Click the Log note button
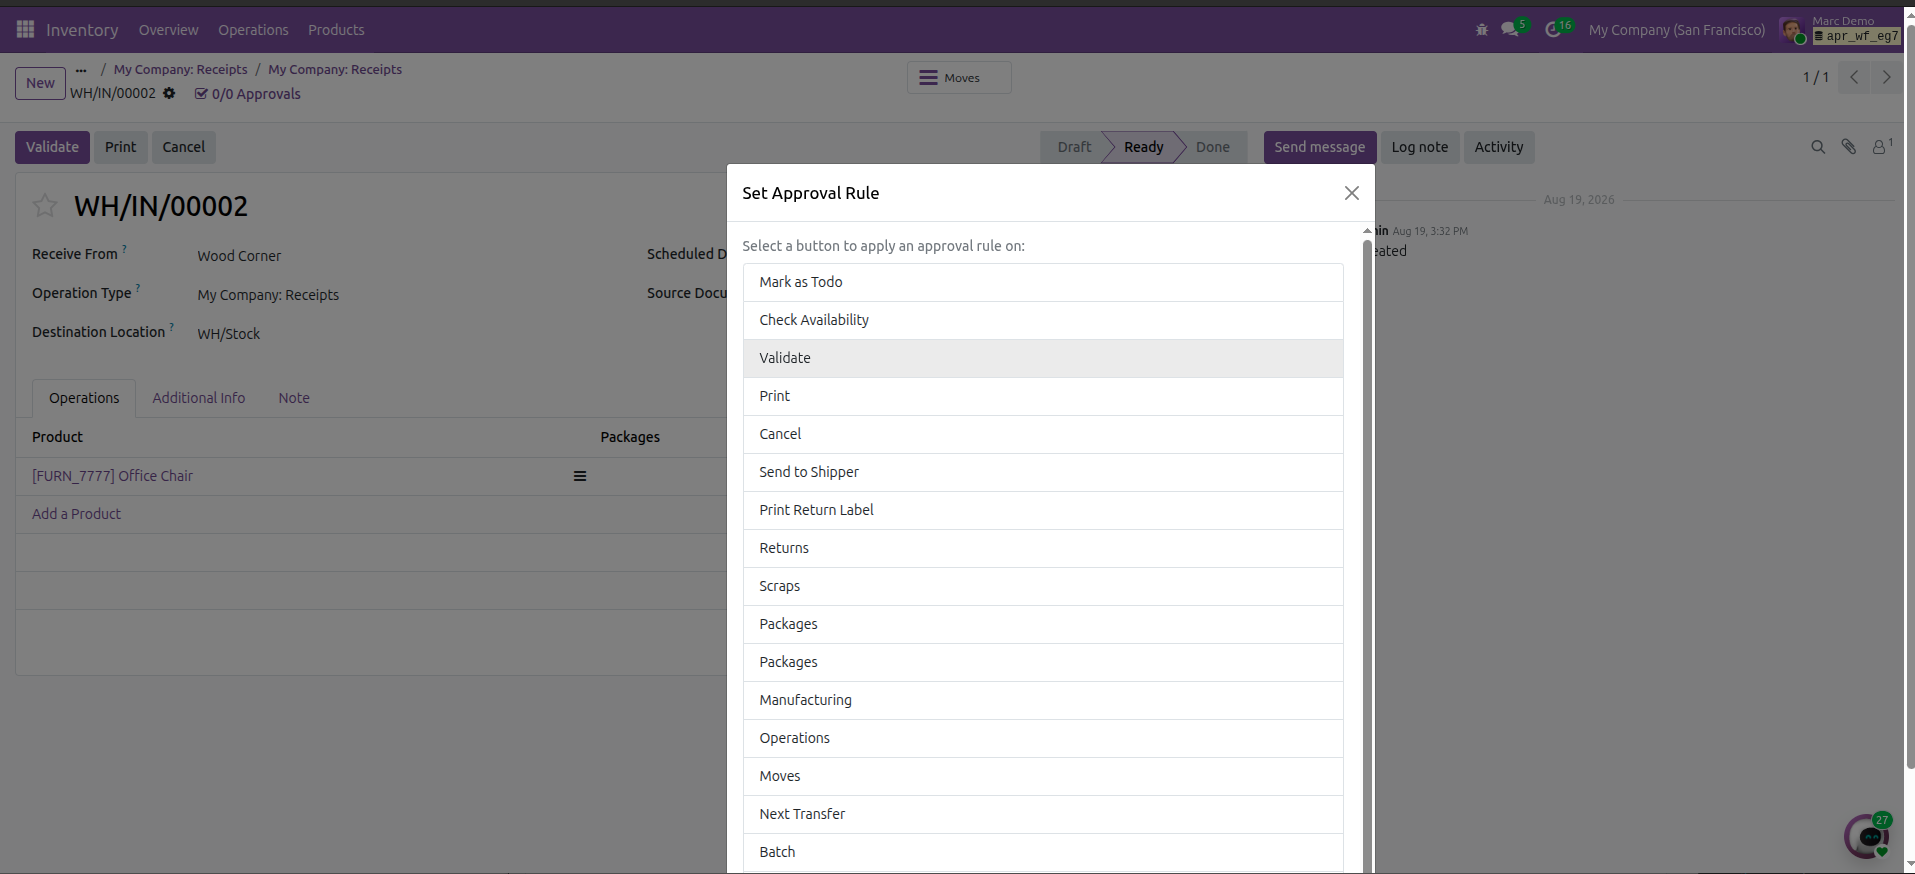The image size is (1915, 874). [x=1420, y=147]
